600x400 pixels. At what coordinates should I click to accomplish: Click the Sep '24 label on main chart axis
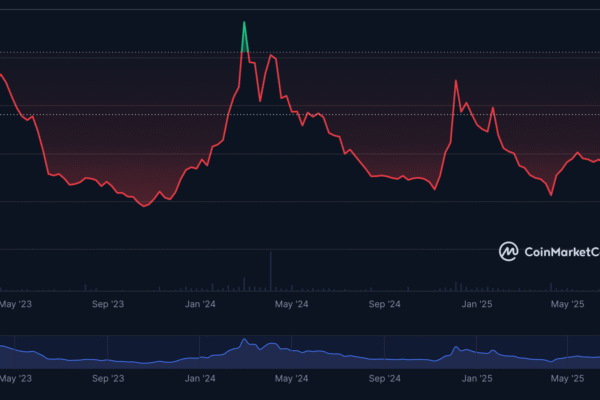tap(384, 304)
